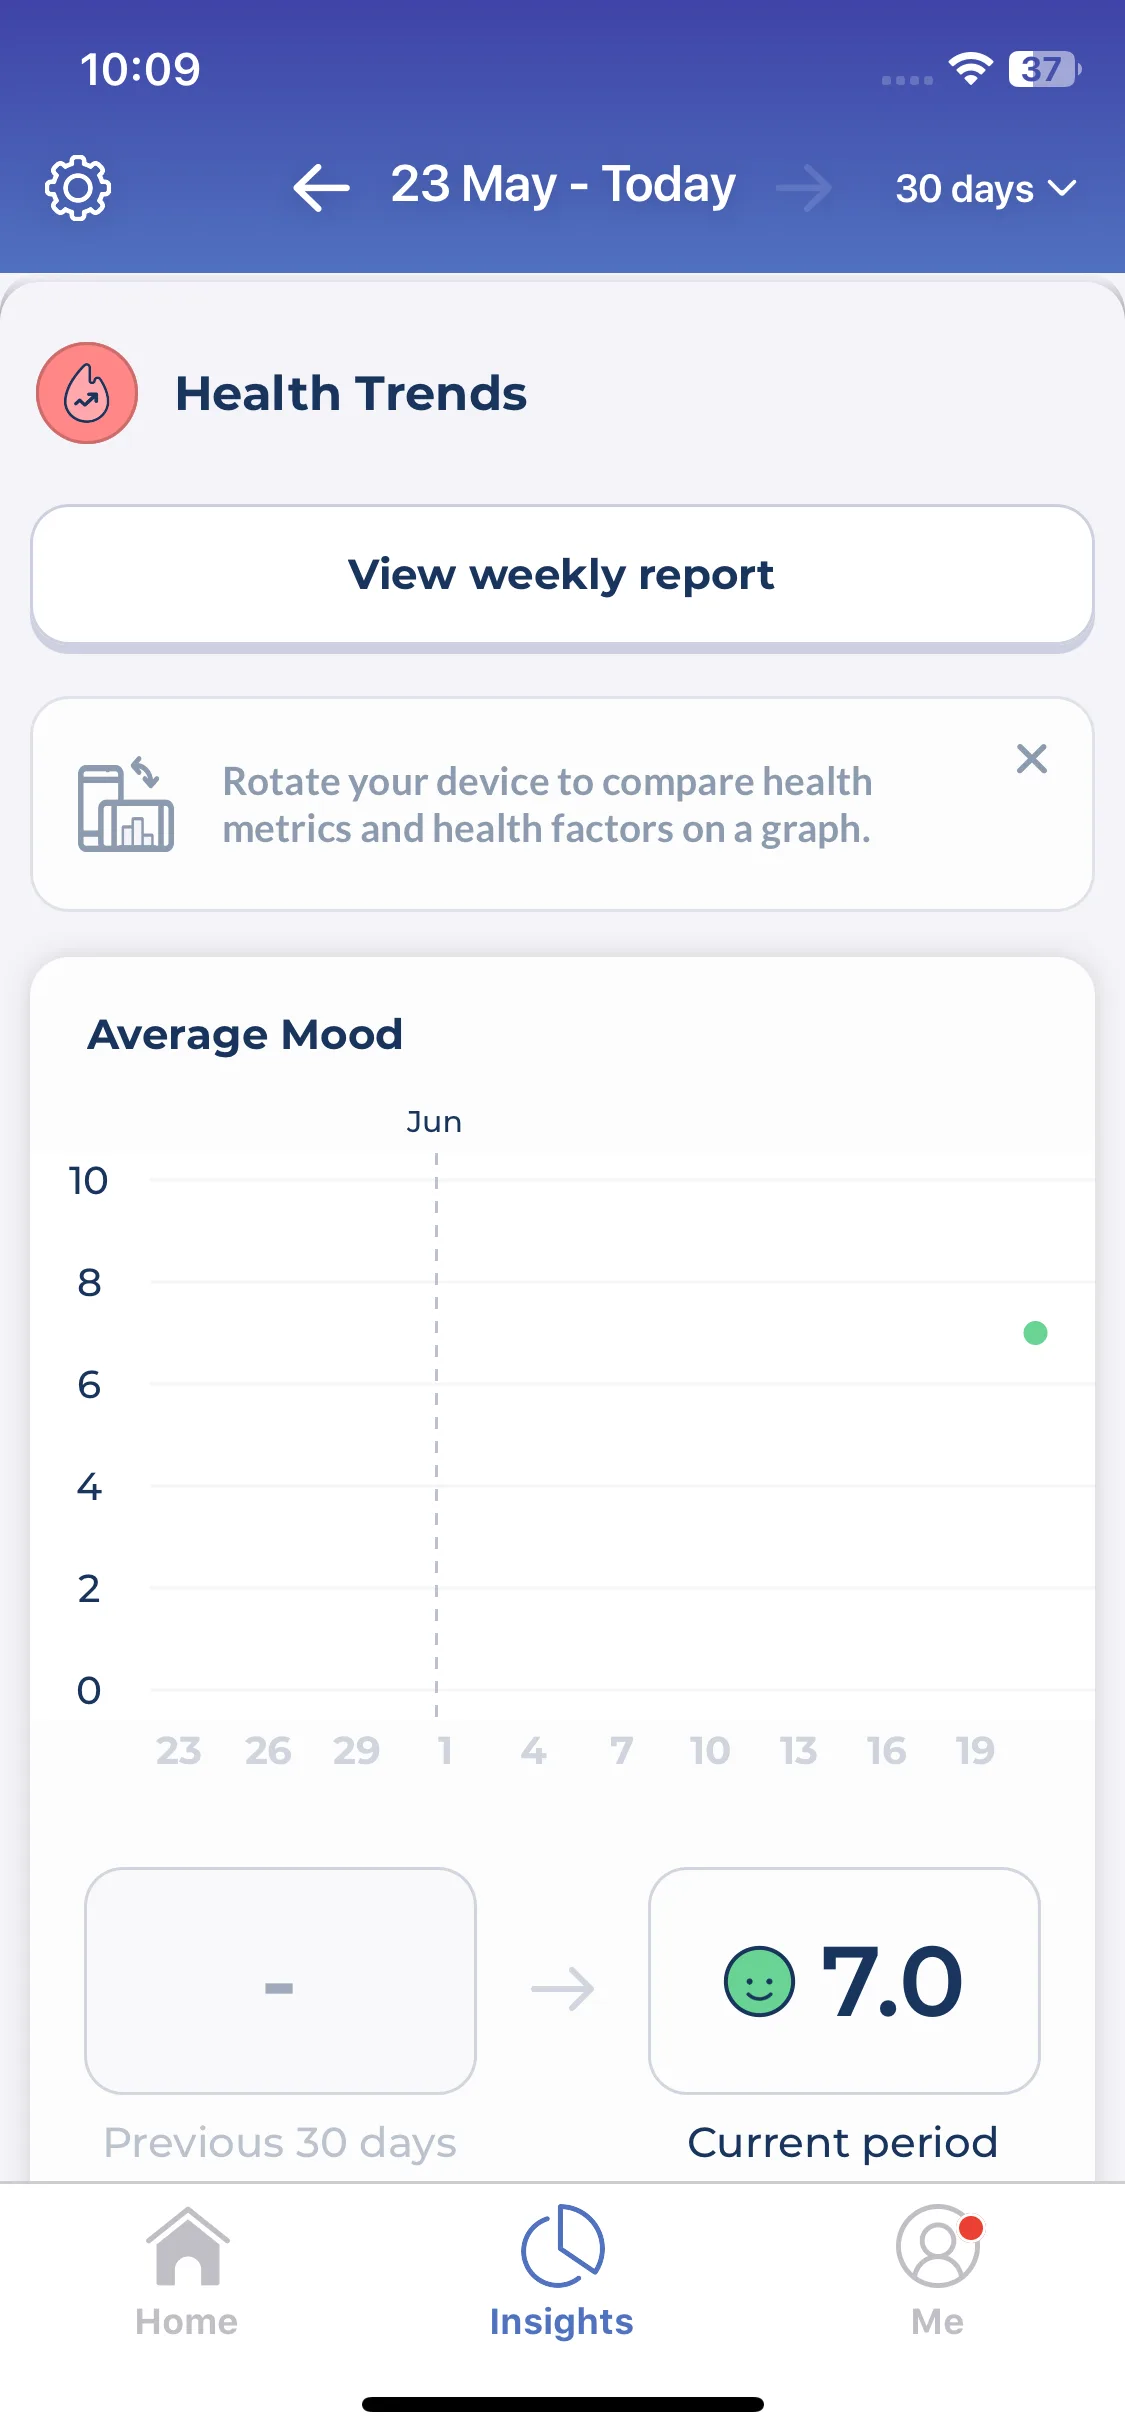The width and height of the screenshot is (1125, 2436).
Task: Open the Previous 30 days box
Action: click(x=280, y=1980)
